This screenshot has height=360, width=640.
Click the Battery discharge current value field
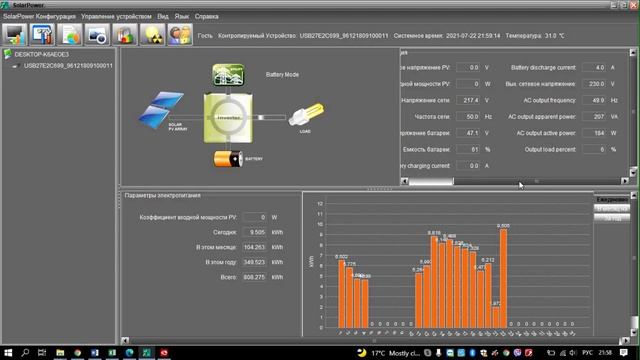pos(594,67)
